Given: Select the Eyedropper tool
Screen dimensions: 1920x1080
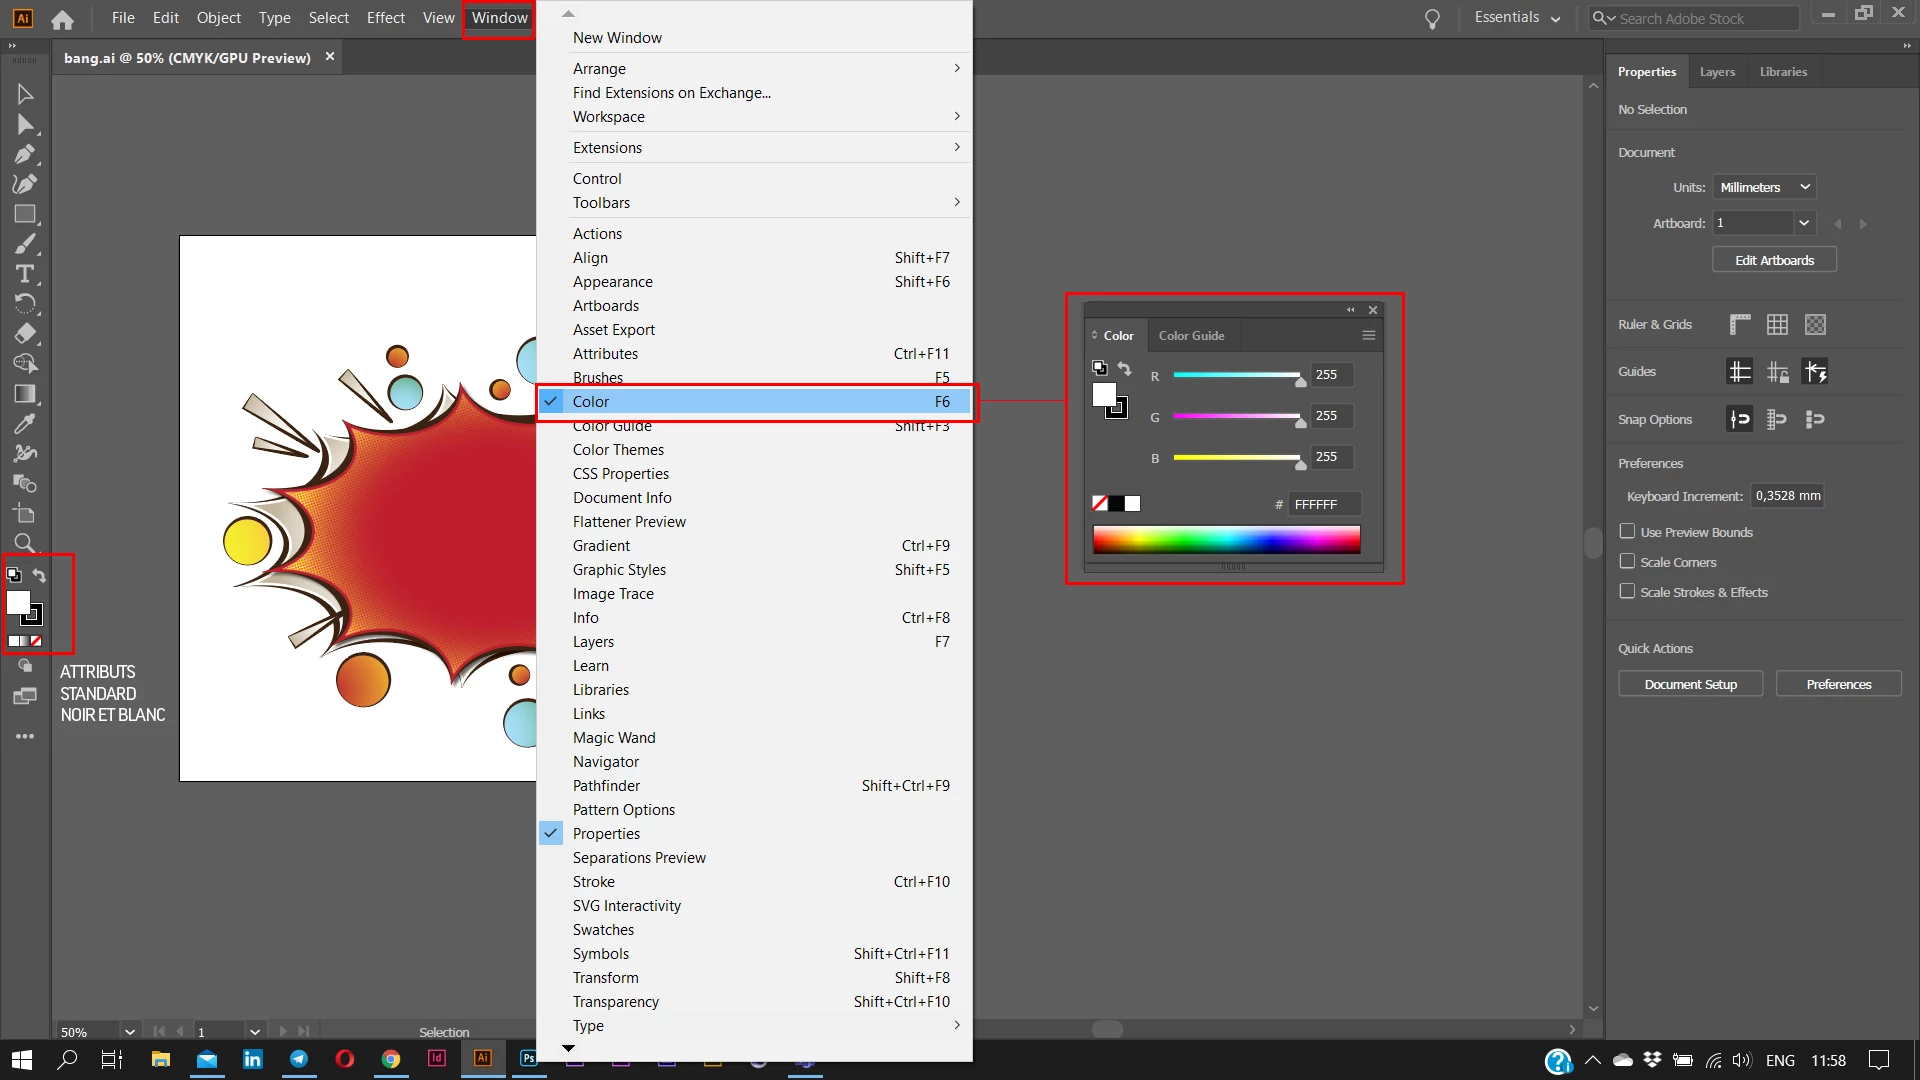Looking at the screenshot, I should pos(25,424).
